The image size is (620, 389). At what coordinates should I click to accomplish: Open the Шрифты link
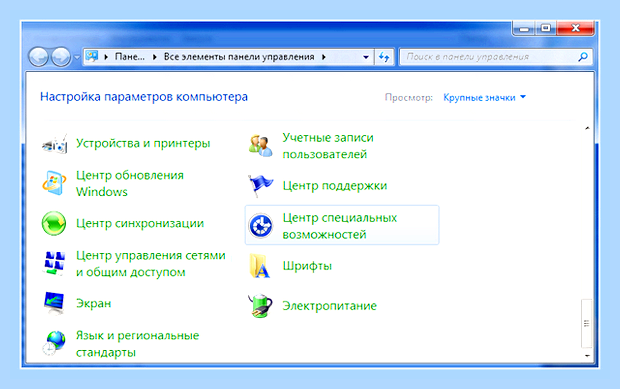(307, 266)
